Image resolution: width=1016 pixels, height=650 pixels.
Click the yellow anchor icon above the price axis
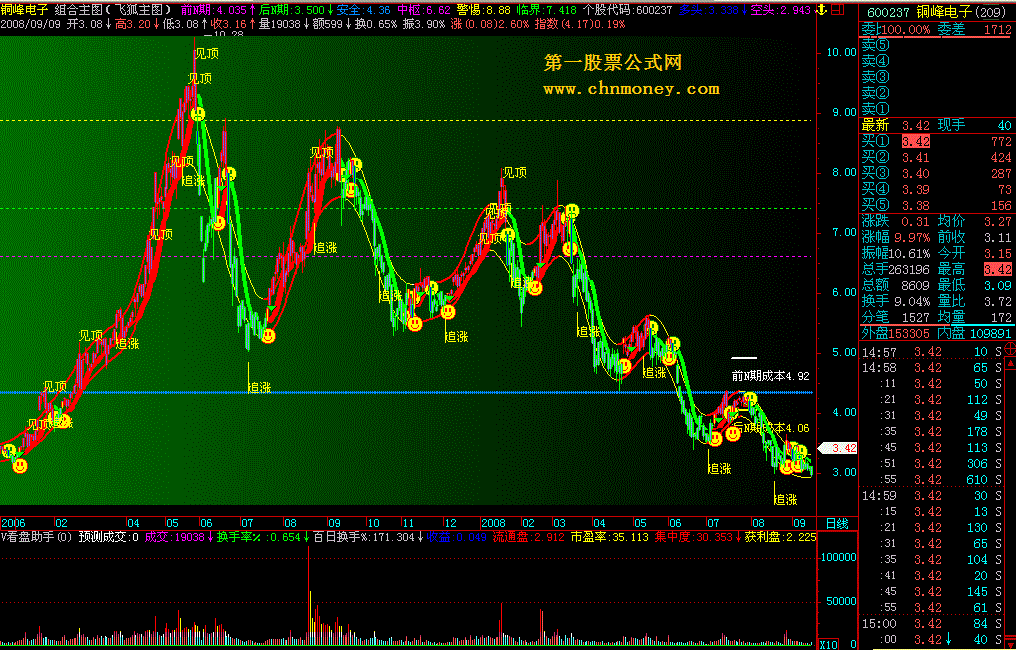tap(820, 10)
